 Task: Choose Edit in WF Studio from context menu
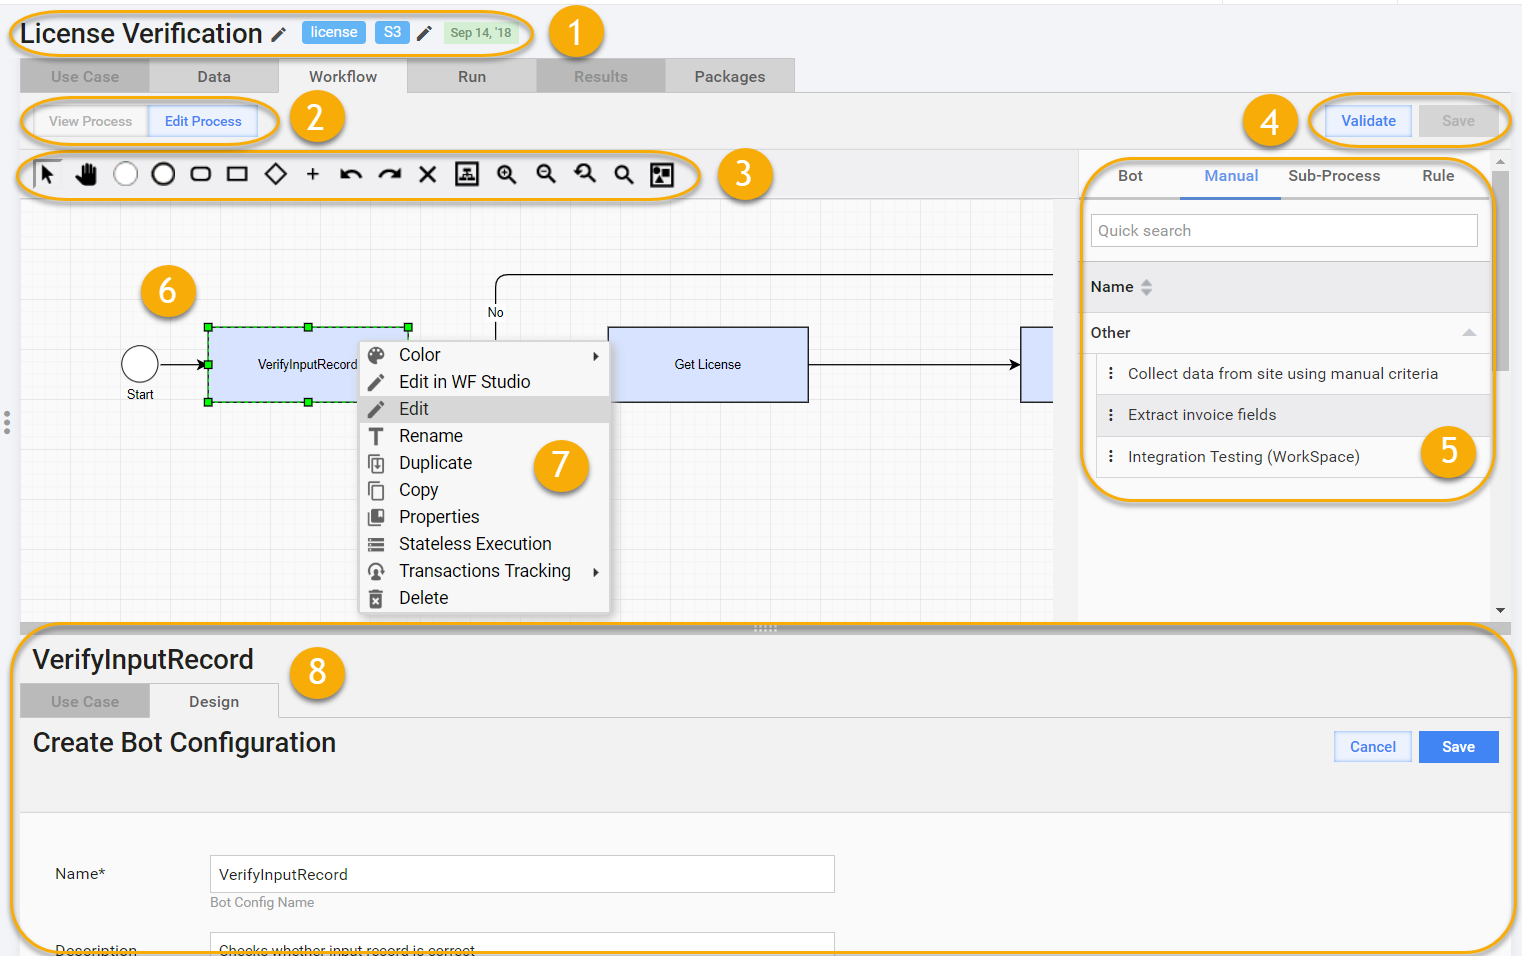click(x=484, y=382)
